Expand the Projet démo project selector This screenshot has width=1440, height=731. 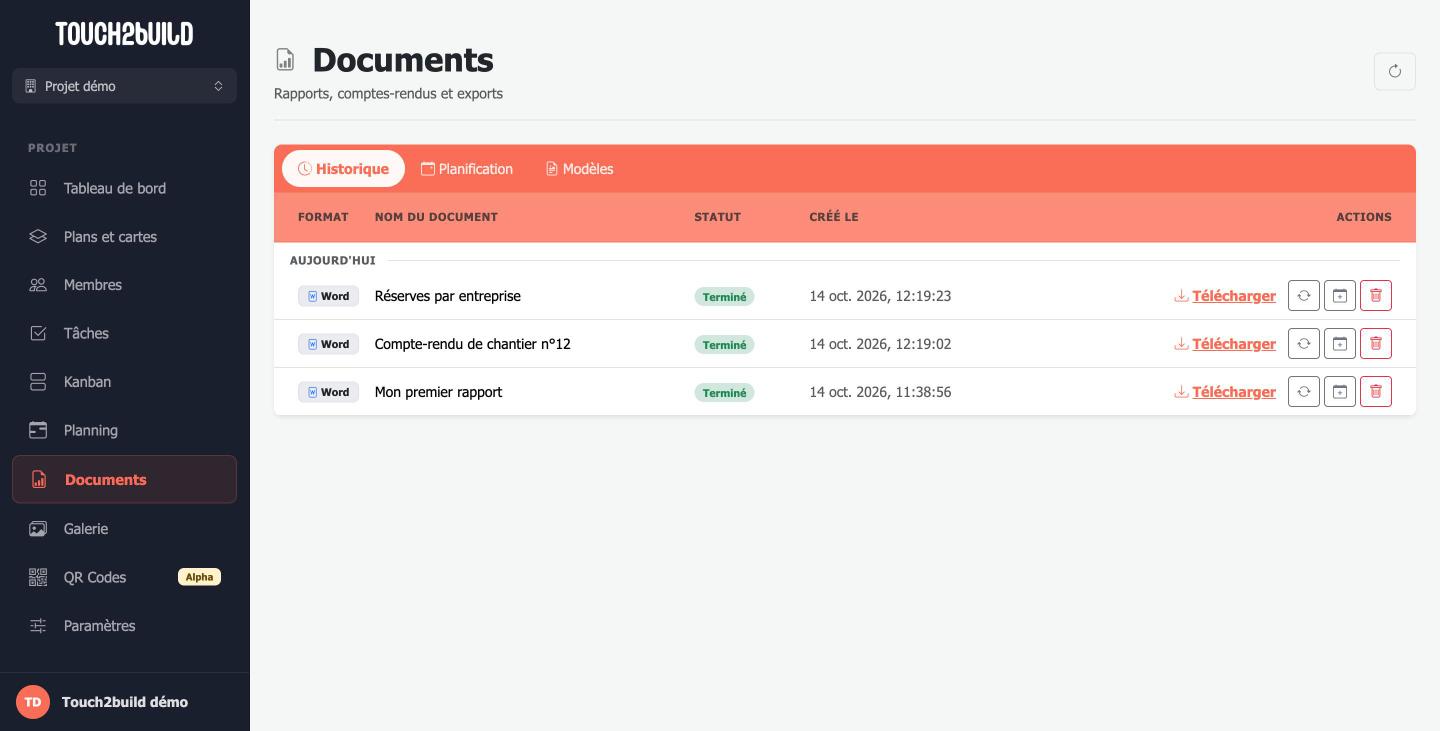tap(124, 86)
